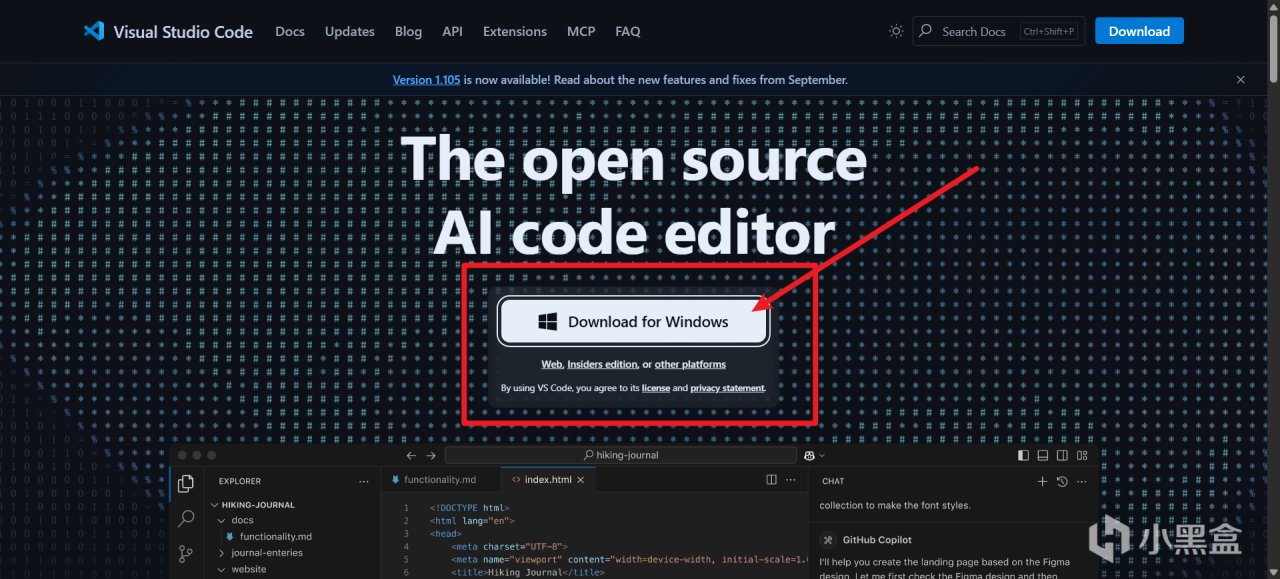Open Source Control view in activity bar
The height and width of the screenshot is (579, 1280).
click(186, 553)
